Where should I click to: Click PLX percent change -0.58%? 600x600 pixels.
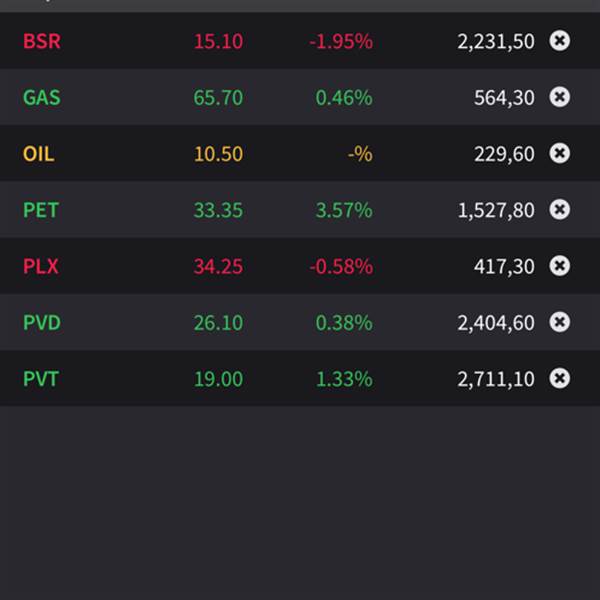(x=341, y=266)
